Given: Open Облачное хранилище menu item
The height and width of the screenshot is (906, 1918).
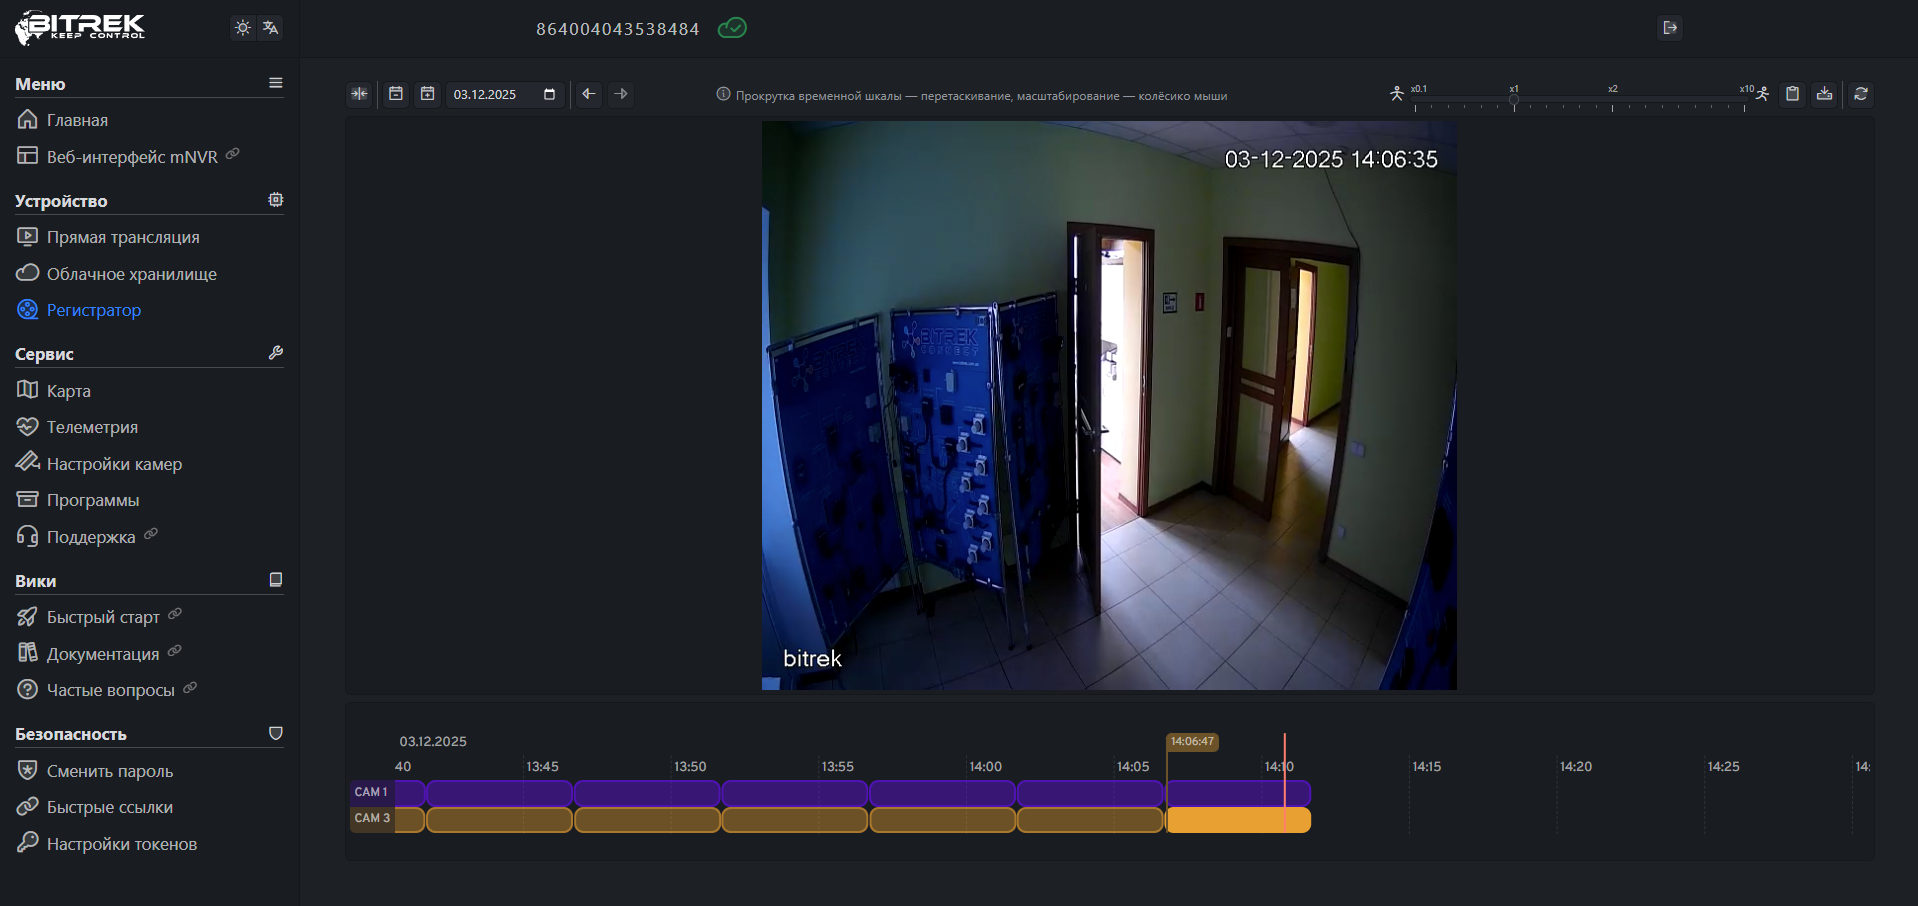Looking at the screenshot, I should point(131,274).
